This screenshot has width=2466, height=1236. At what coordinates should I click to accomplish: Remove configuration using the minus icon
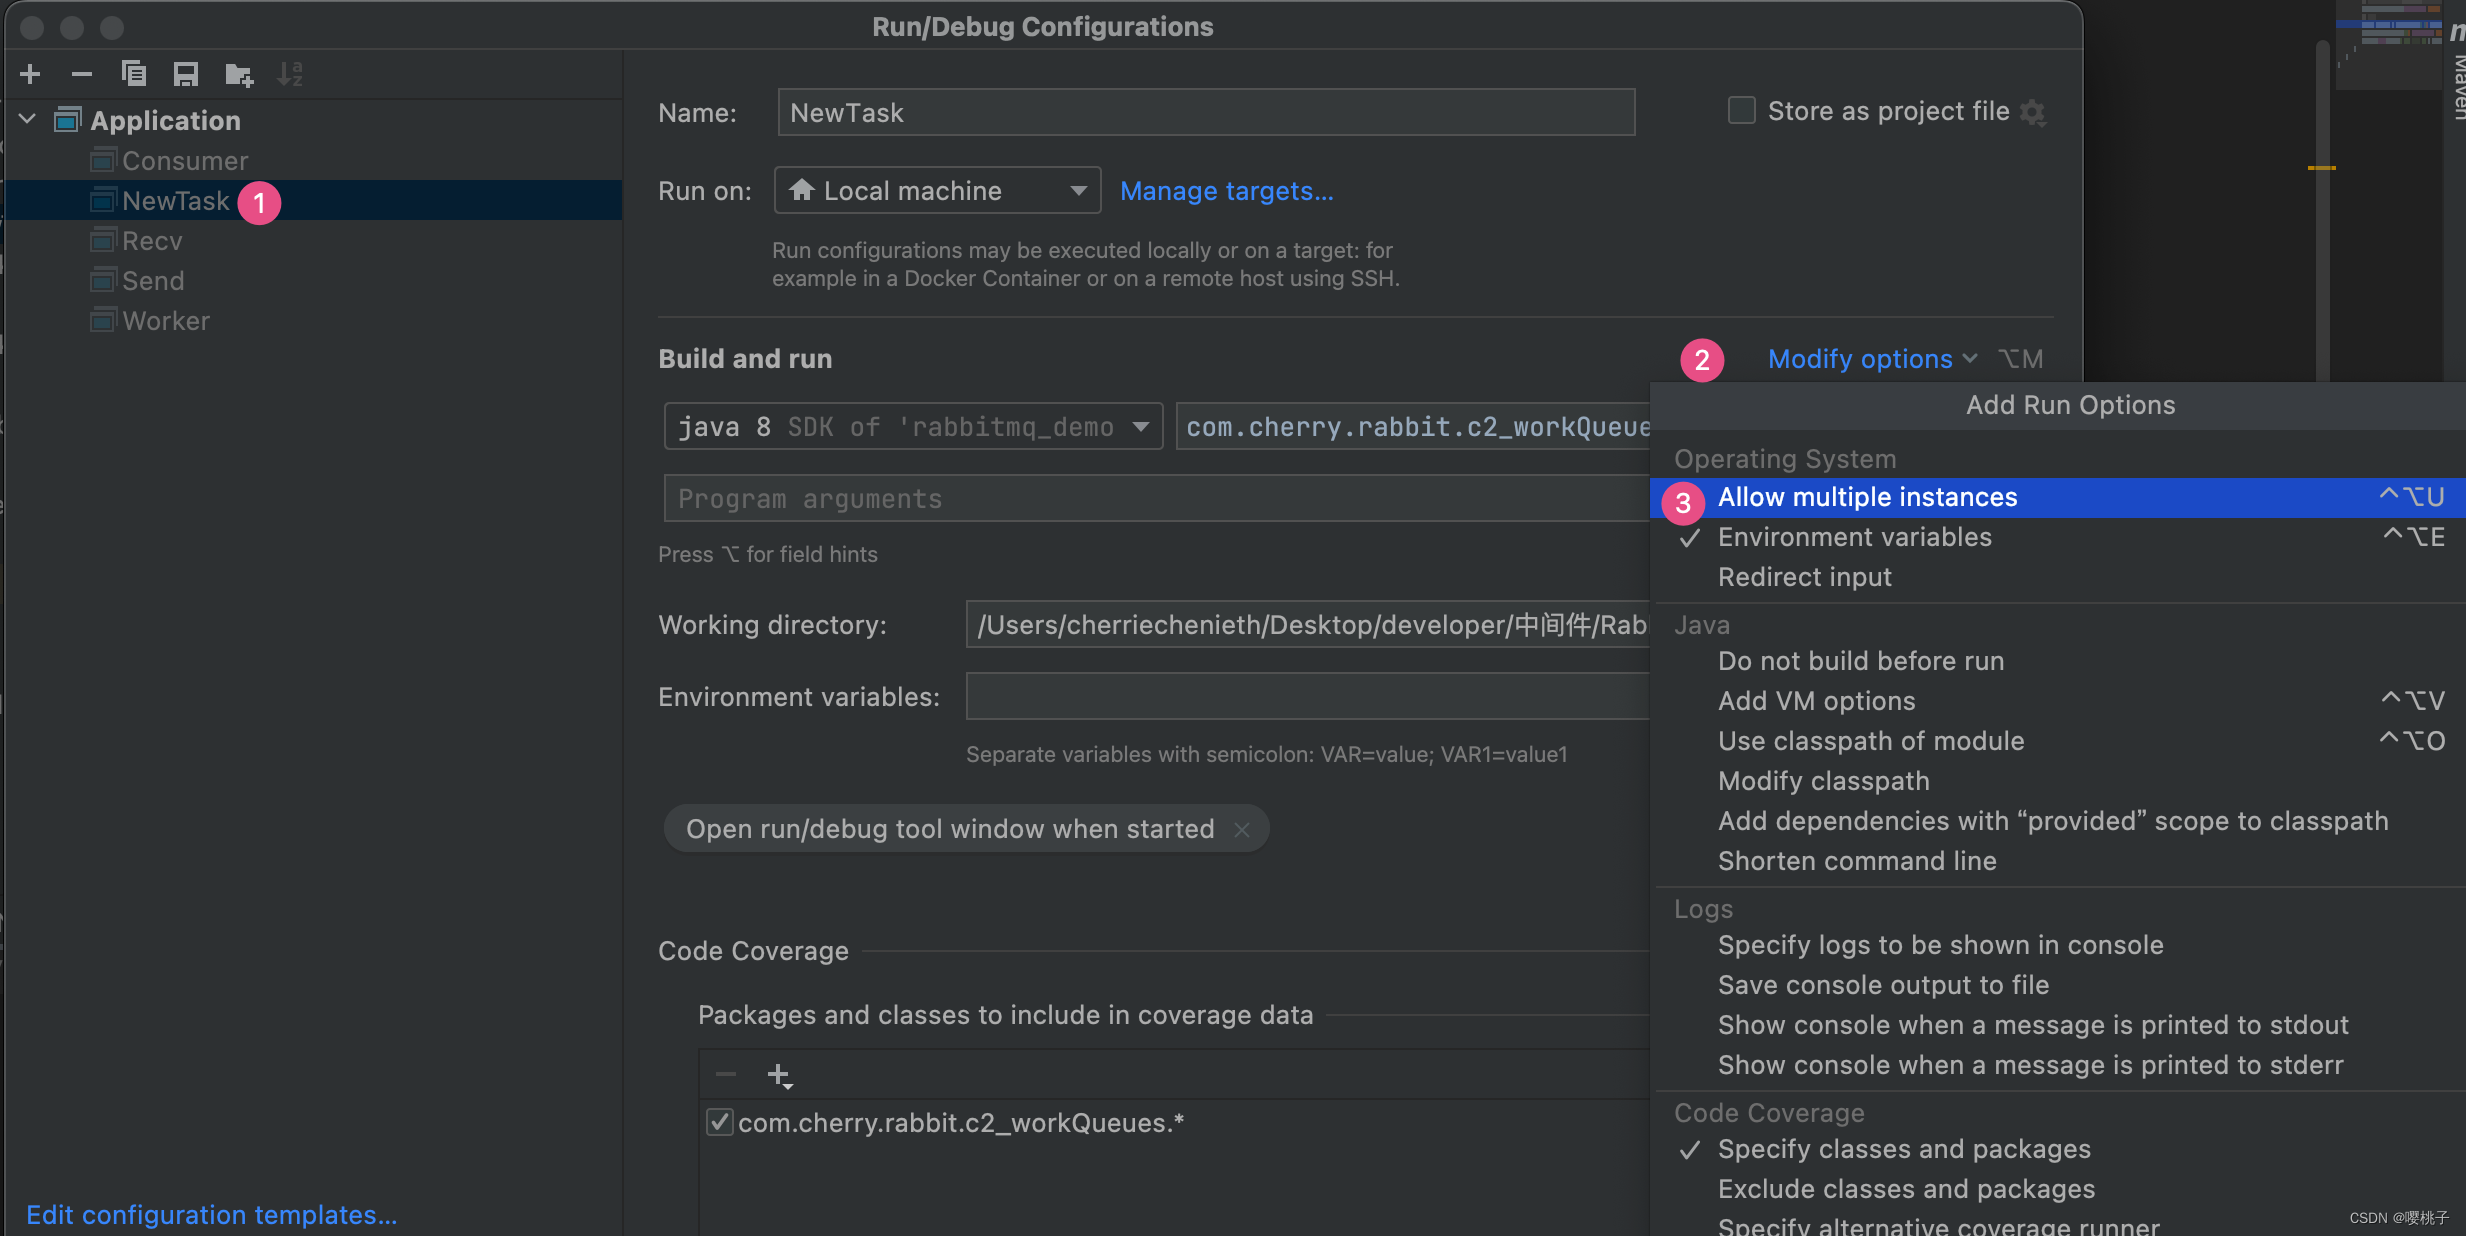tap(82, 74)
